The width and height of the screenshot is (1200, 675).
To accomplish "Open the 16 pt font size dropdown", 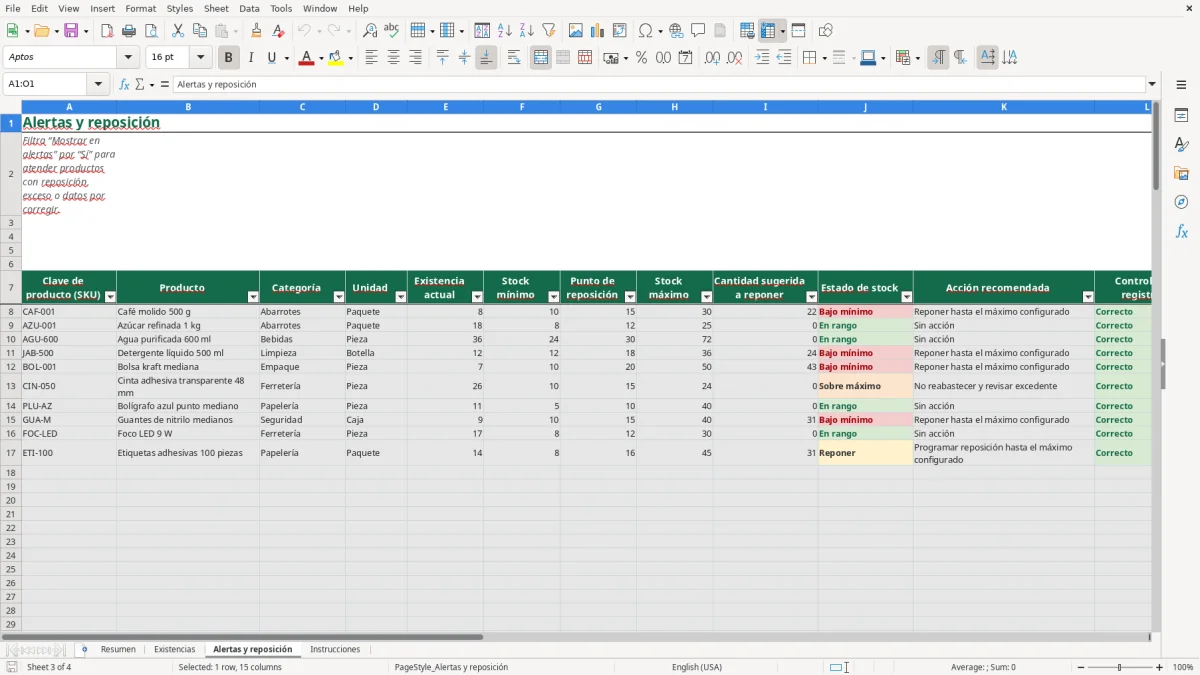I will click(200, 58).
